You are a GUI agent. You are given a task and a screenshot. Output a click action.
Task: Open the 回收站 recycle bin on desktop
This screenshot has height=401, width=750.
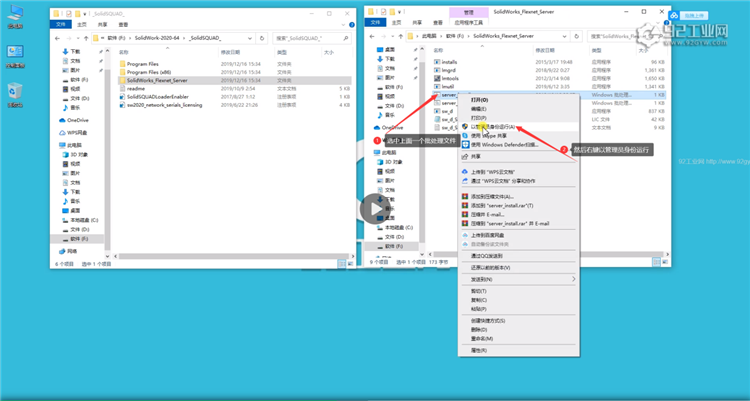coord(15,95)
